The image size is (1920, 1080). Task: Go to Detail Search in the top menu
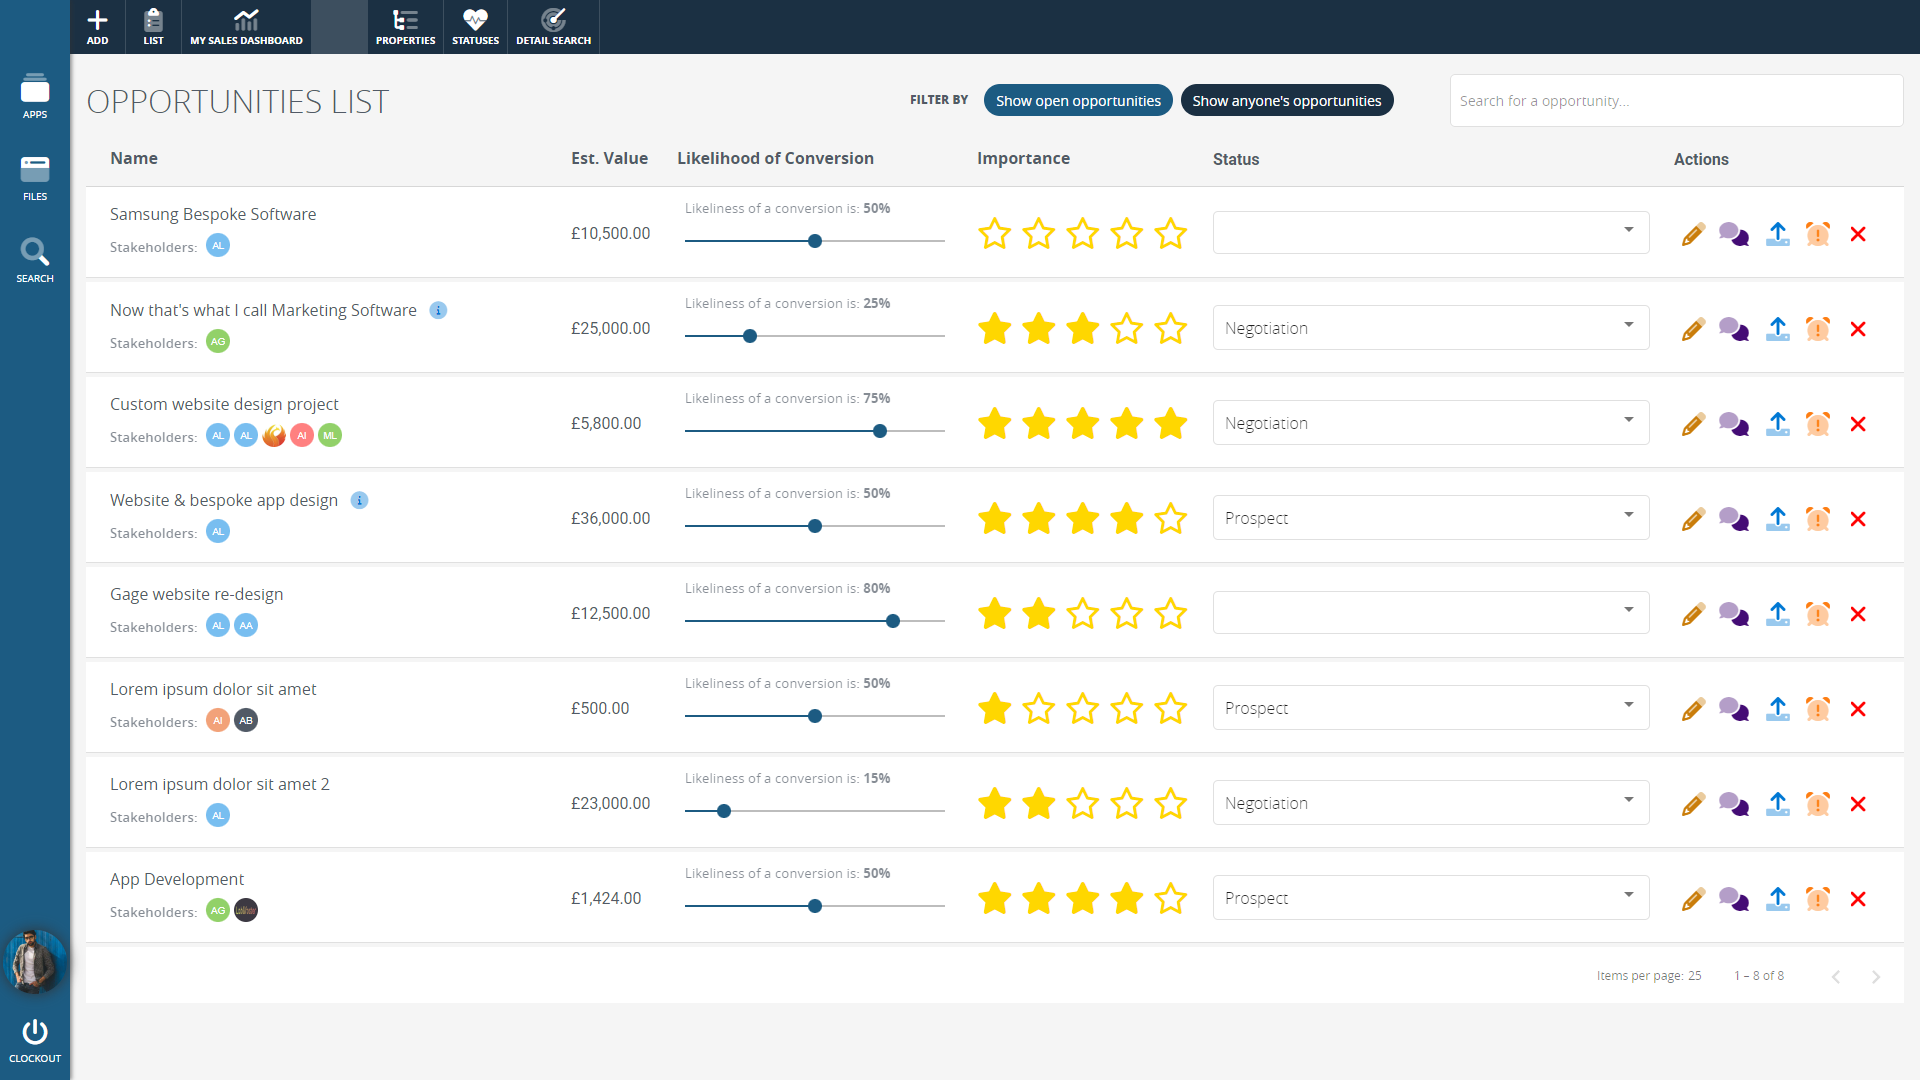click(x=553, y=27)
